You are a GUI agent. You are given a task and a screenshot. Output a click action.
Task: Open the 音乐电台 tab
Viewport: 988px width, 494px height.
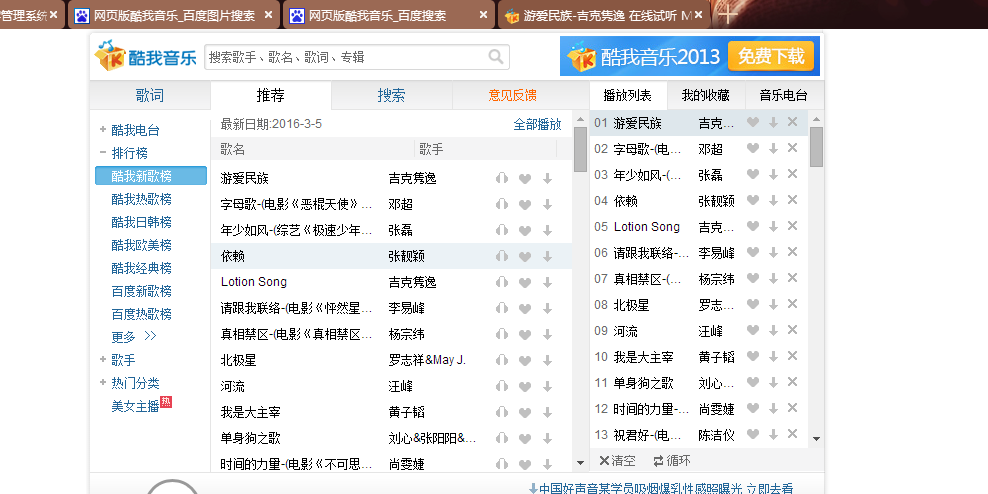783,95
